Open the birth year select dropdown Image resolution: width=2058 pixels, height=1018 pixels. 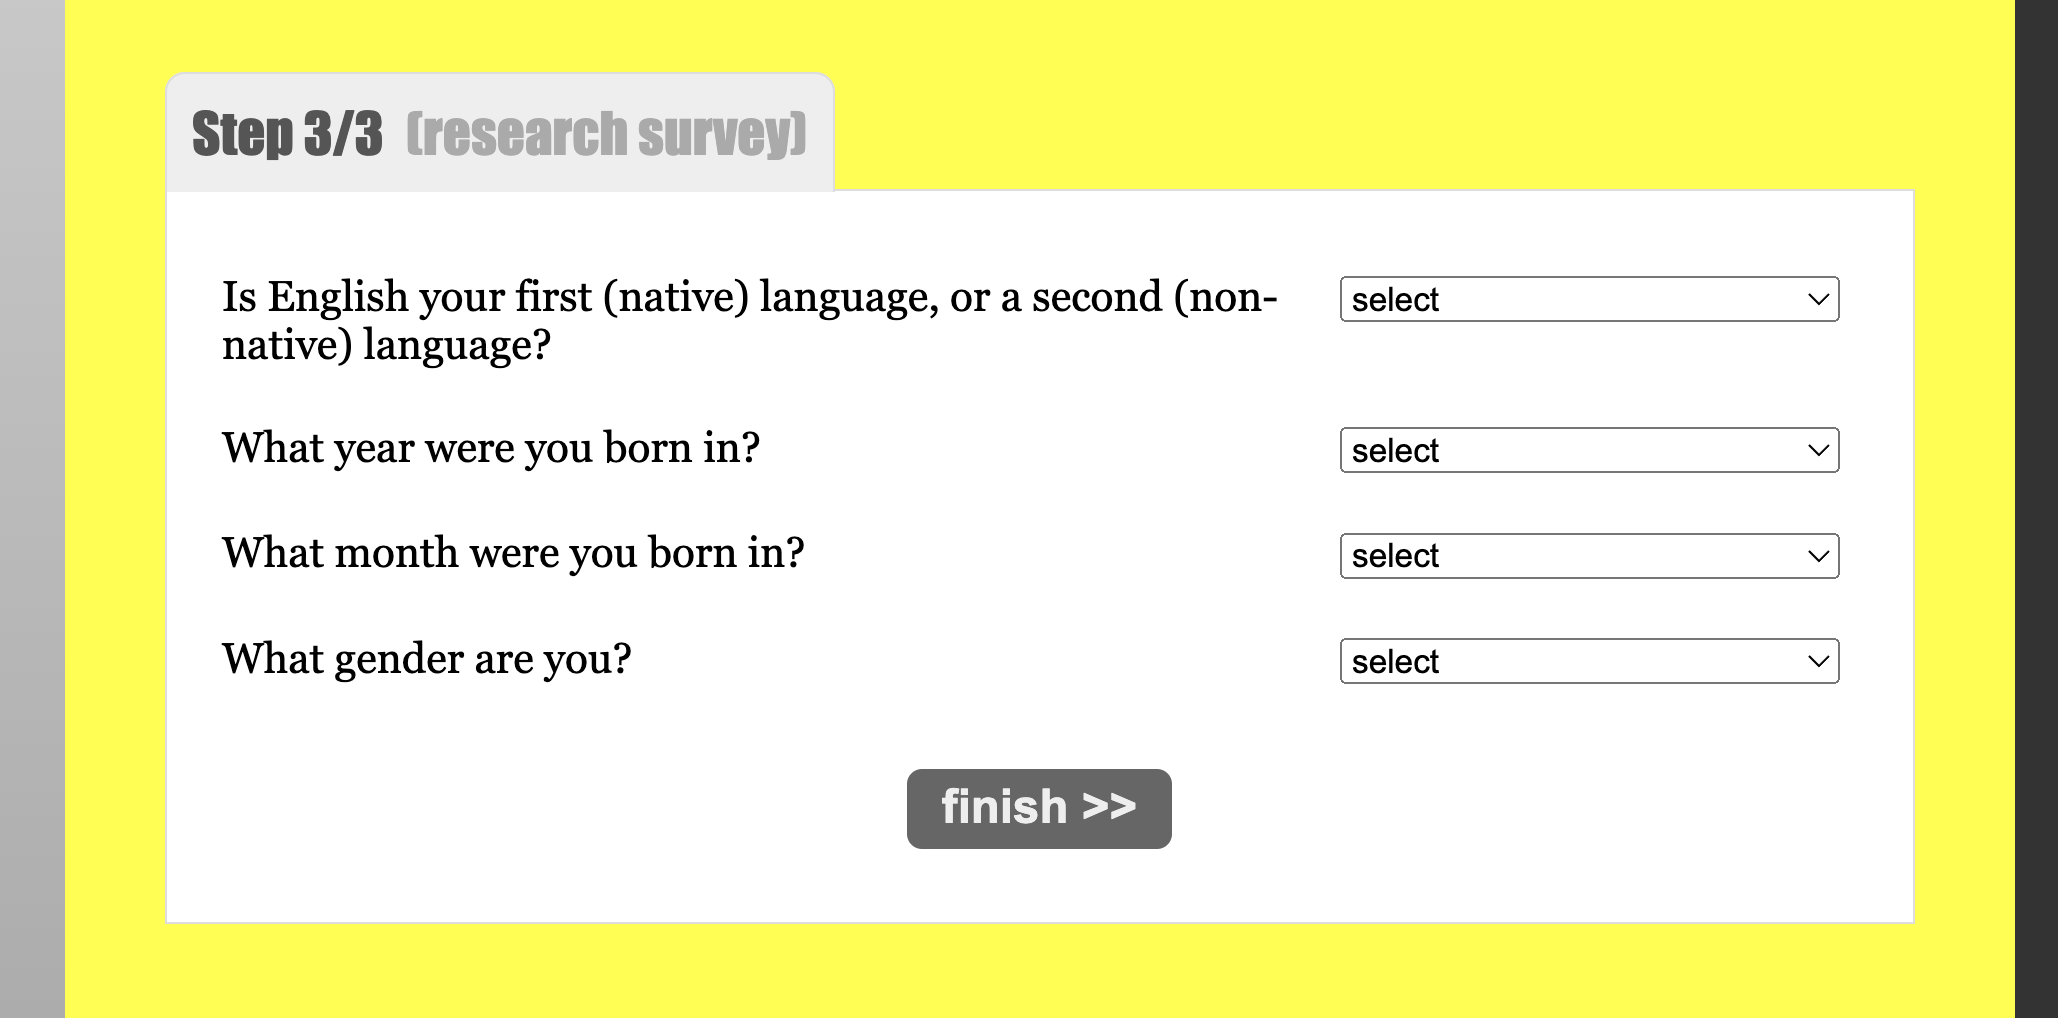(1588, 450)
